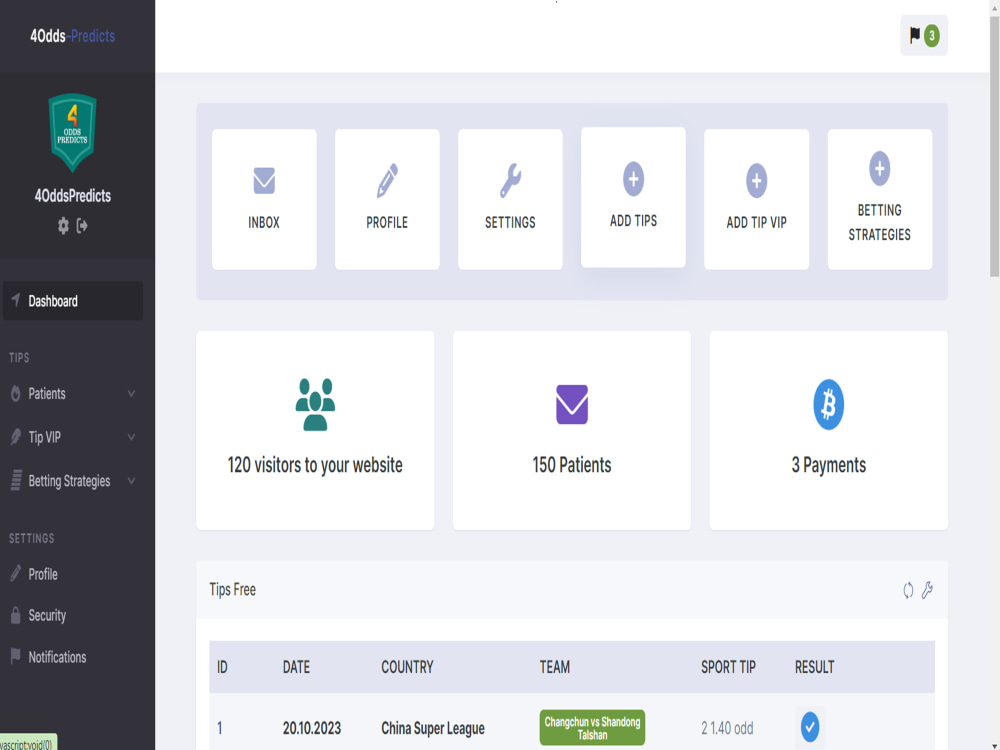This screenshot has height=750, width=1000.
Task: Click the flag icon beside Notifications
Action: pos(16,656)
